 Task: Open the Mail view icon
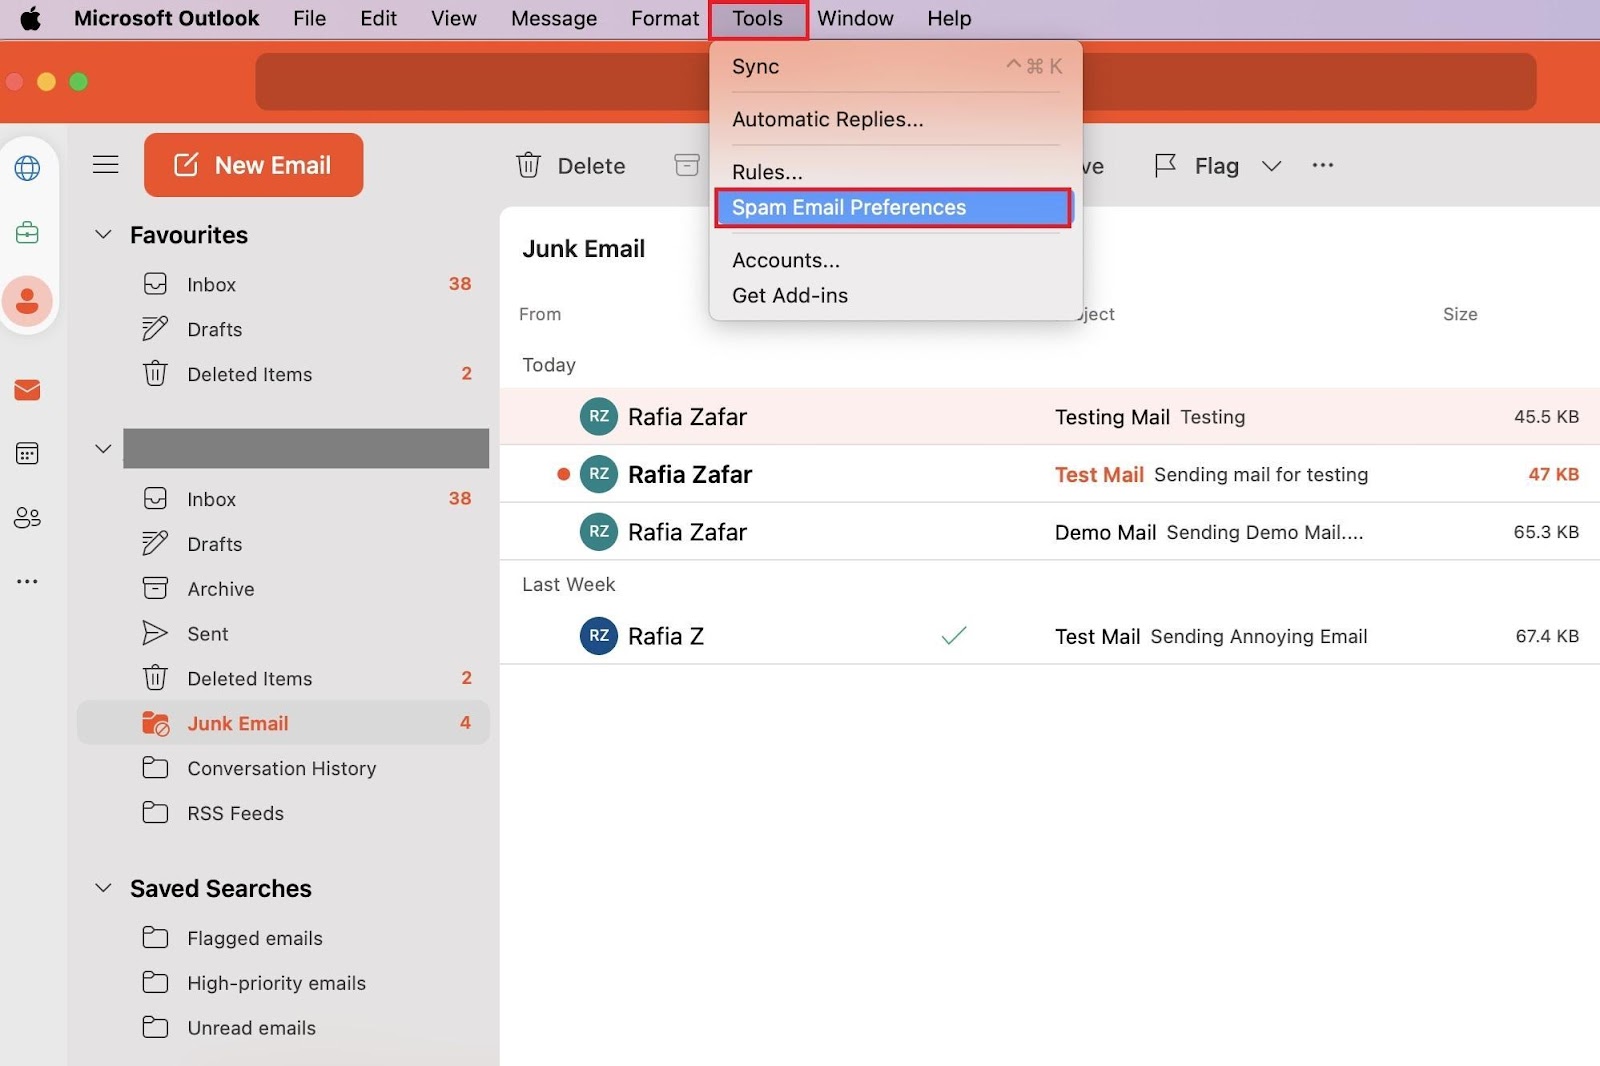coord(27,390)
